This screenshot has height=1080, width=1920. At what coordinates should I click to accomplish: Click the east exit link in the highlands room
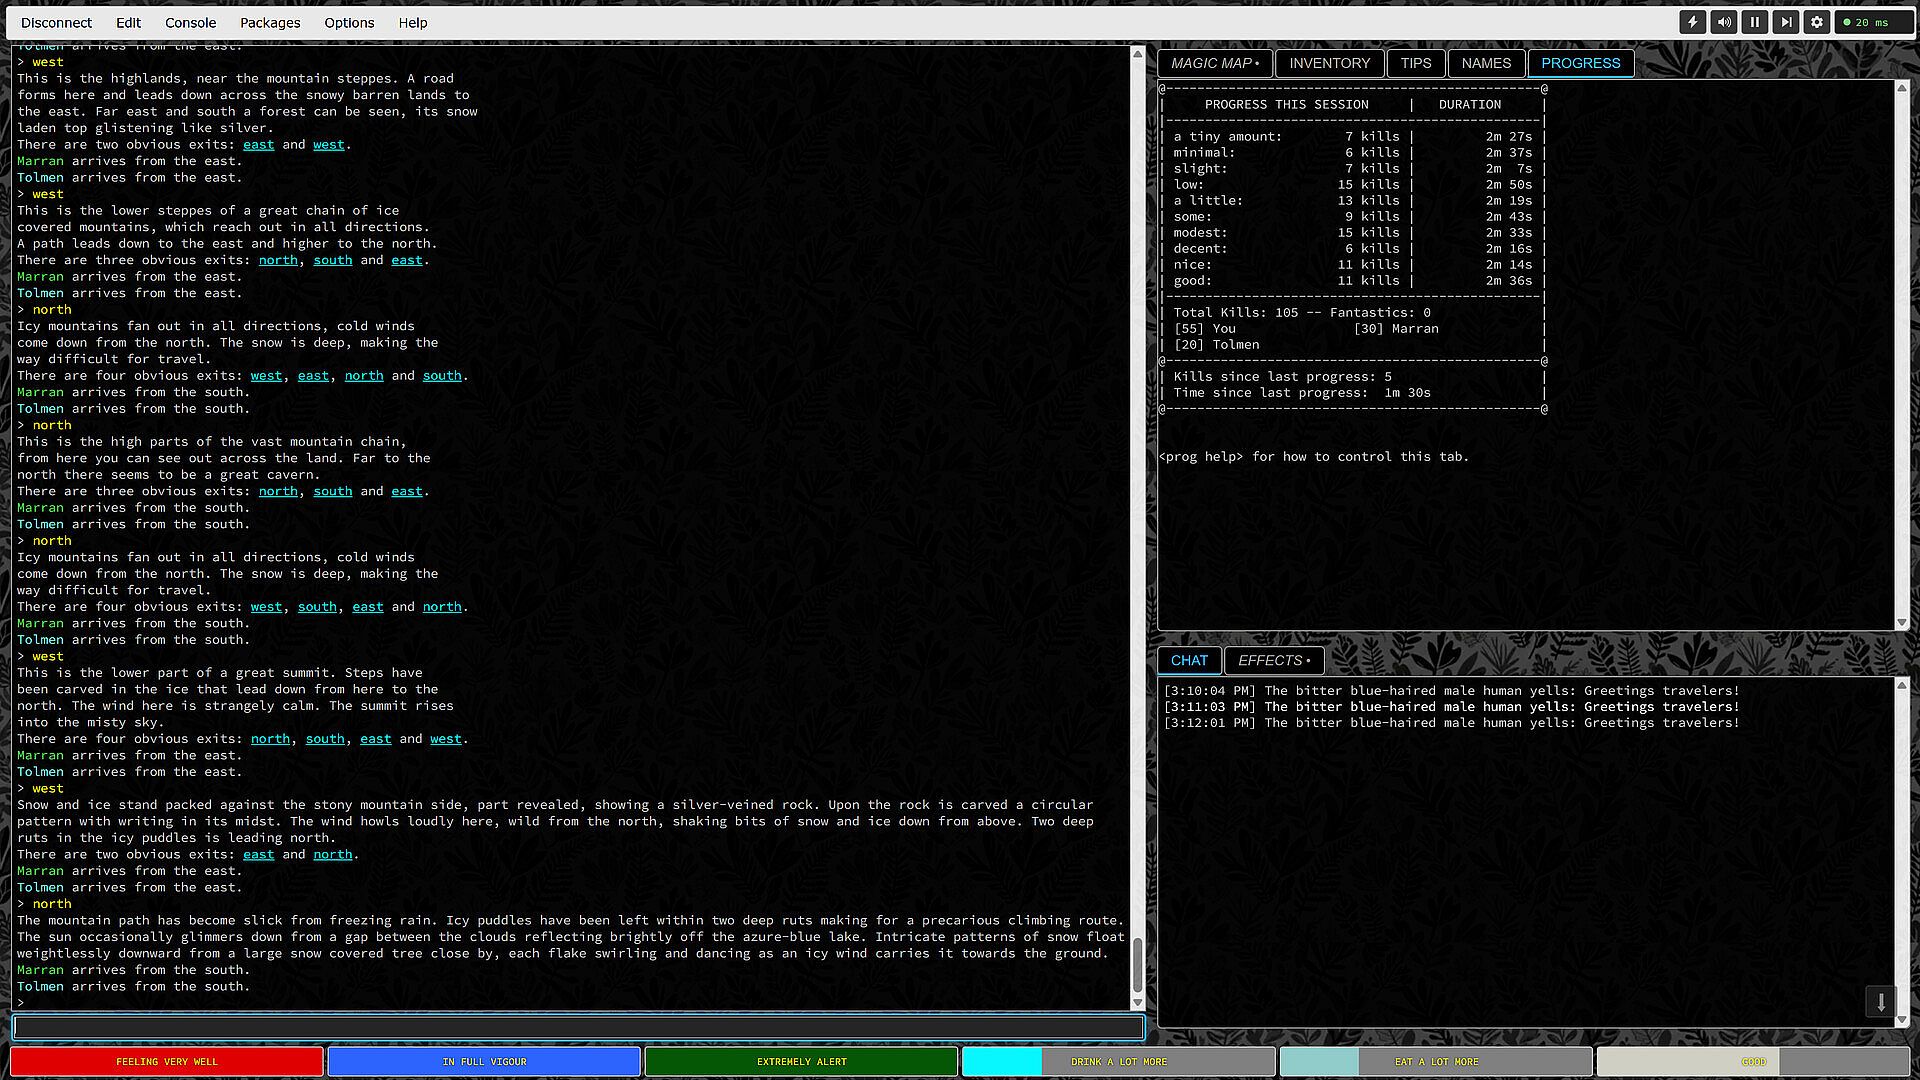coord(258,144)
